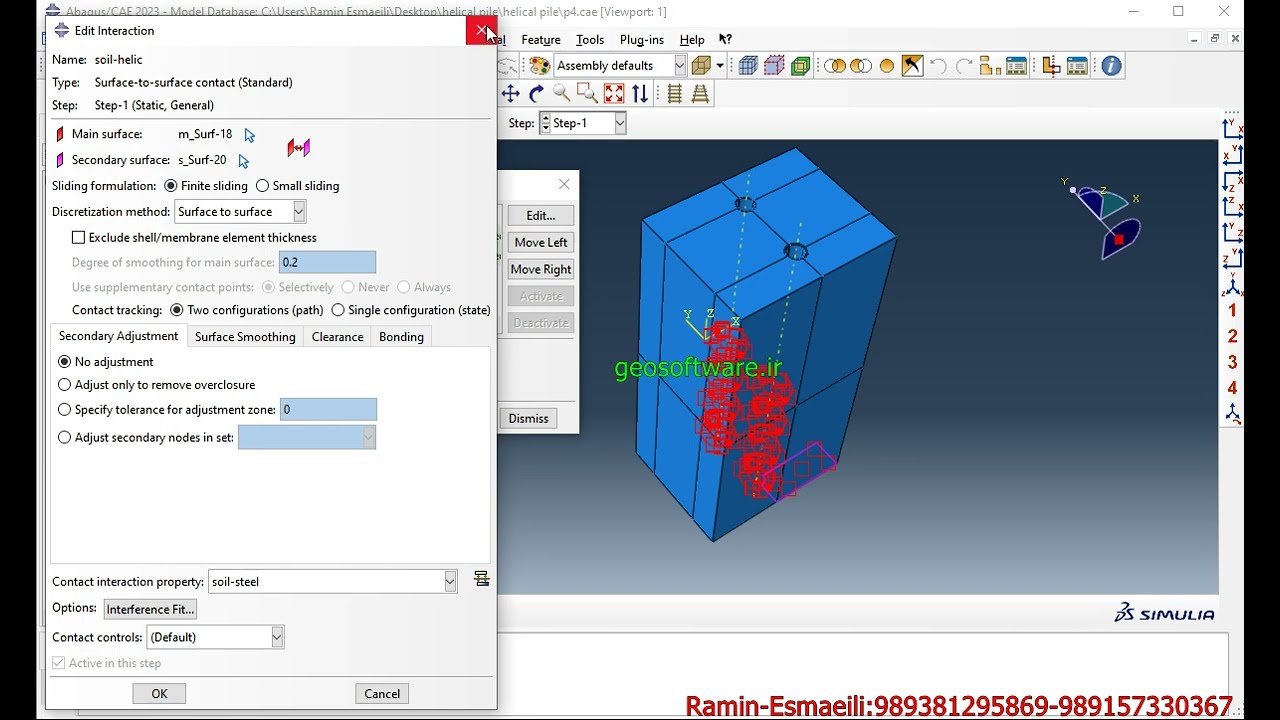The height and width of the screenshot is (720, 1280).
Task: Apply the Y-X front view icon
Action: tap(1233, 129)
